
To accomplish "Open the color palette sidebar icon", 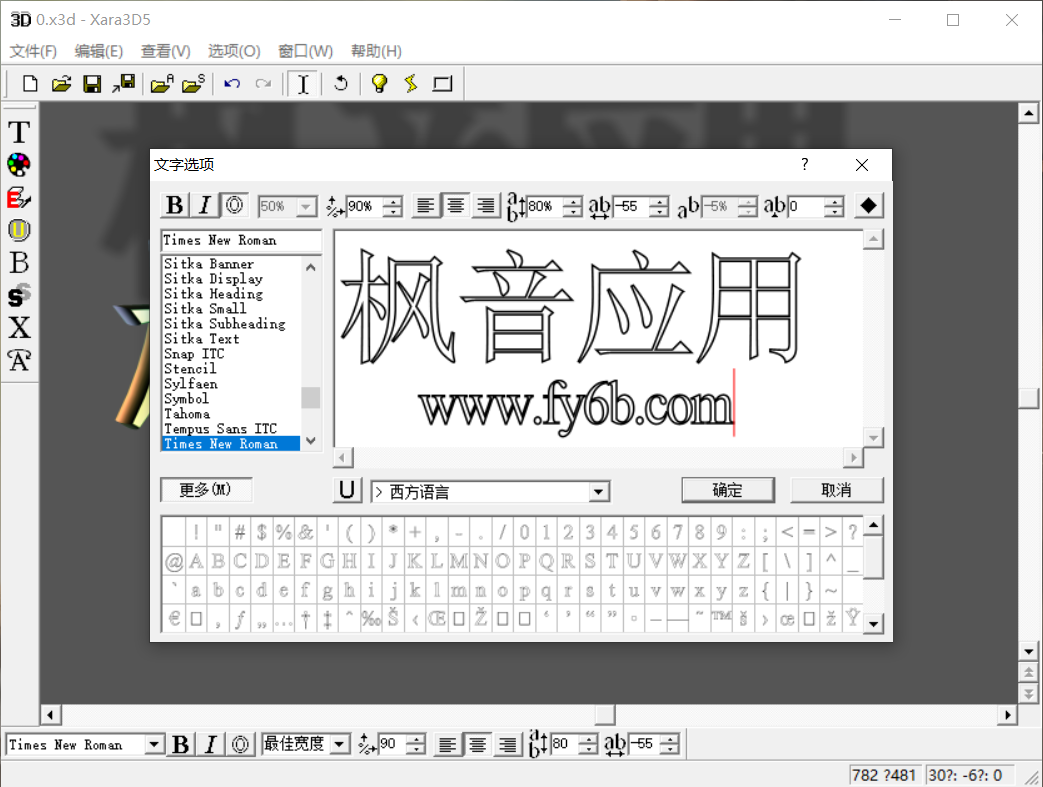I will coord(19,164).
